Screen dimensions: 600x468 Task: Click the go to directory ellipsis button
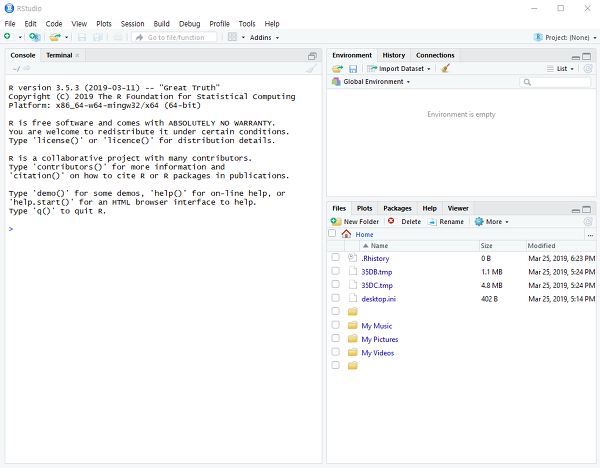point(590,235)
